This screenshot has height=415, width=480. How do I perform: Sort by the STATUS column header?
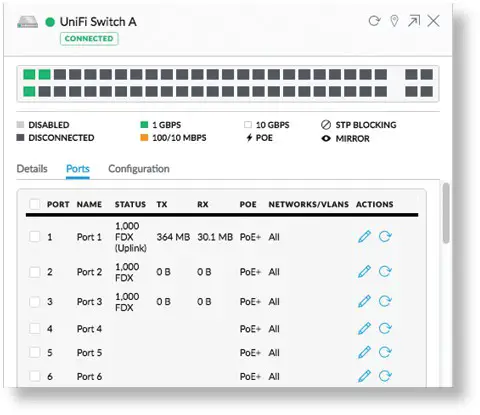coord(130,204)
